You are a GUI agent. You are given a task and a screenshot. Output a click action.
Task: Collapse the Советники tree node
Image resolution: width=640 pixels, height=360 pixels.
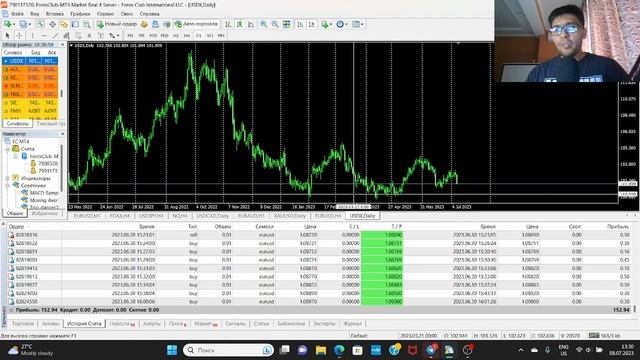[8, 185]
